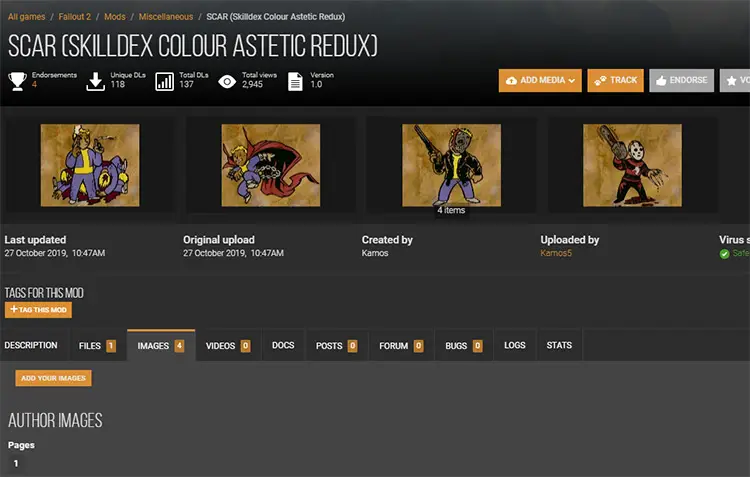
Task: Open the Bugs tab
Action: point(463,345)
